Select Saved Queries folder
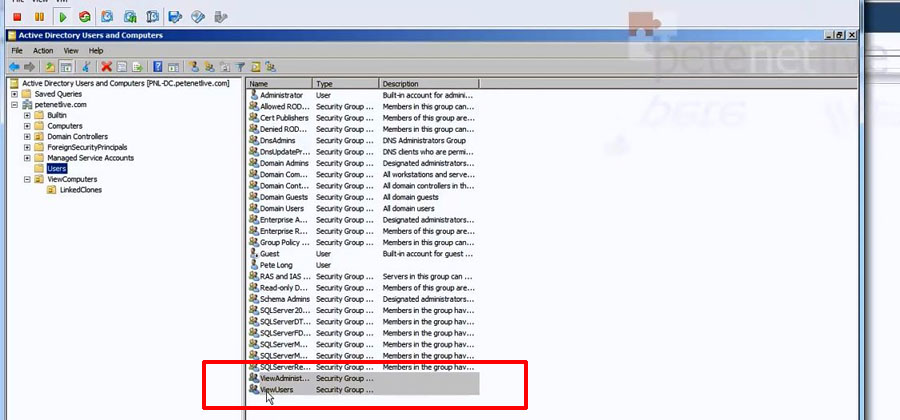Screen dimensions: 900x420 (x=58, y=94)
